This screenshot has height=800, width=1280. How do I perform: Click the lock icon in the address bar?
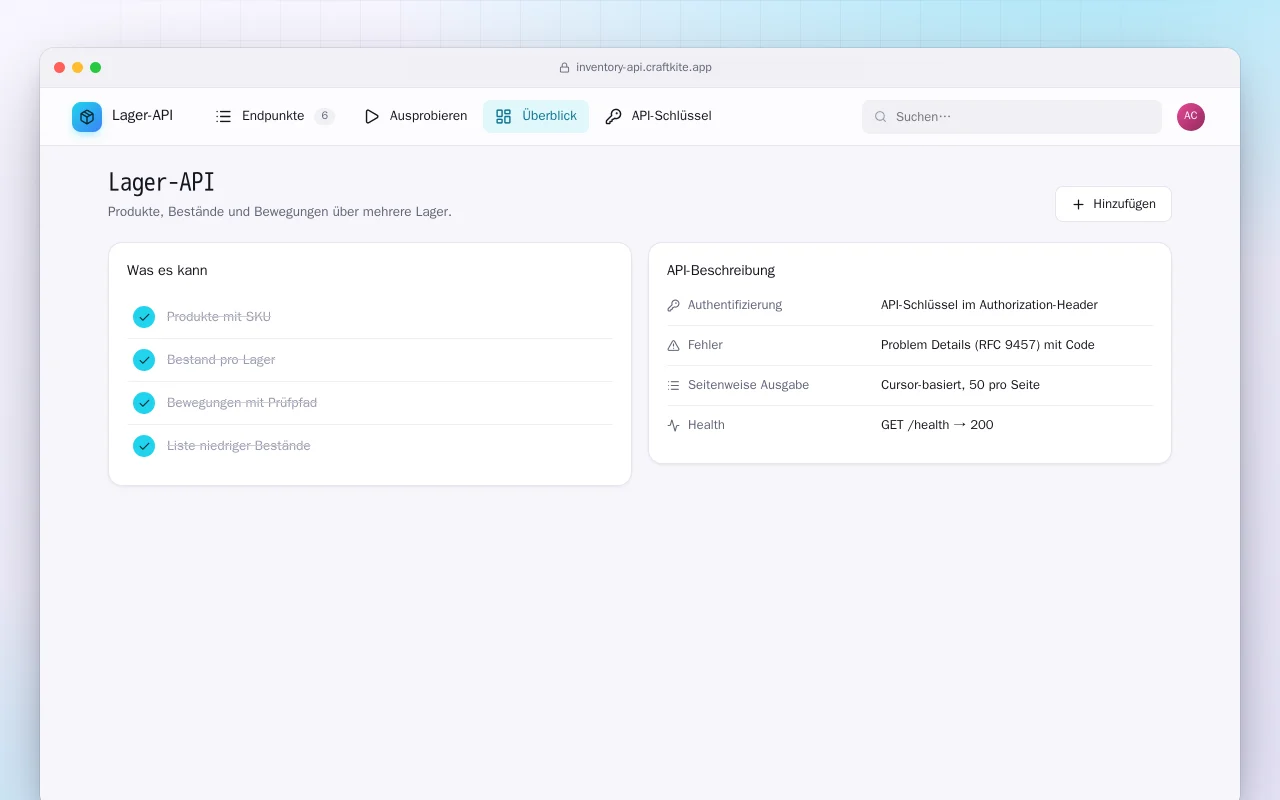[x=565, y=68]
